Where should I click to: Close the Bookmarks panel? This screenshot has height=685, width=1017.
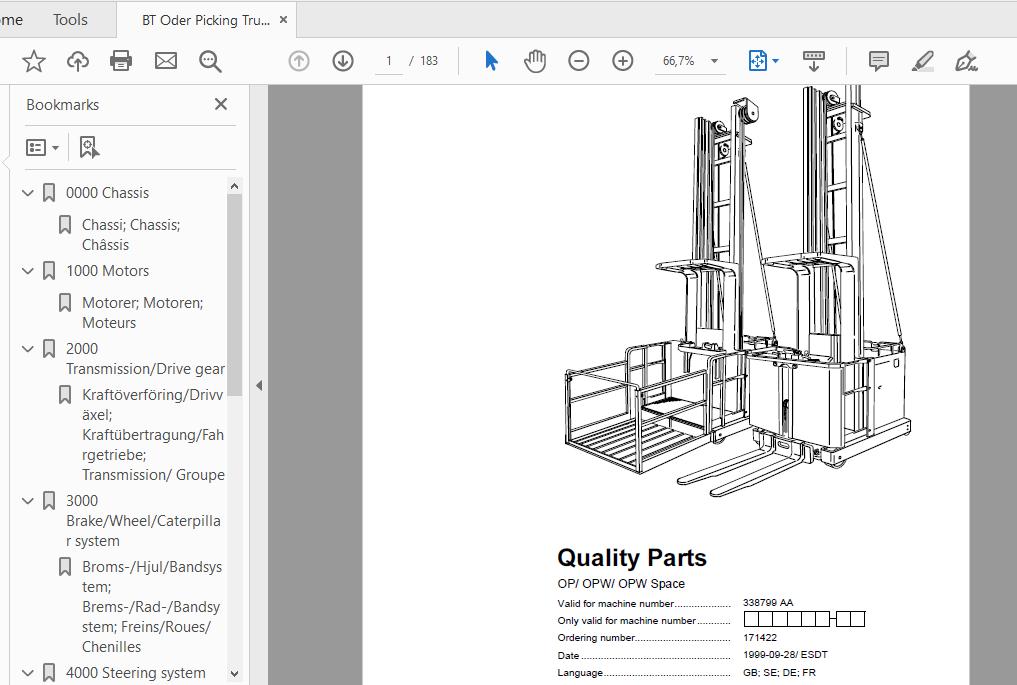tap(221, 104)
